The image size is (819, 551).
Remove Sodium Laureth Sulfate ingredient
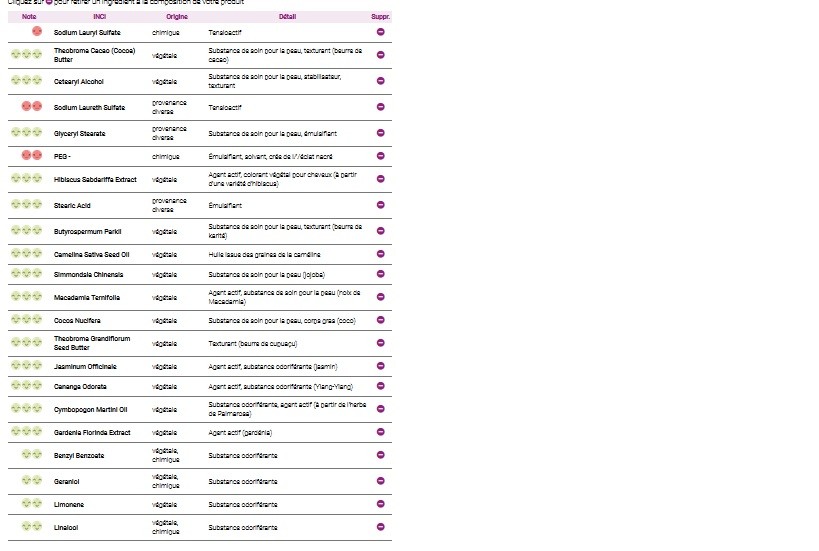[x=380, y=107]
